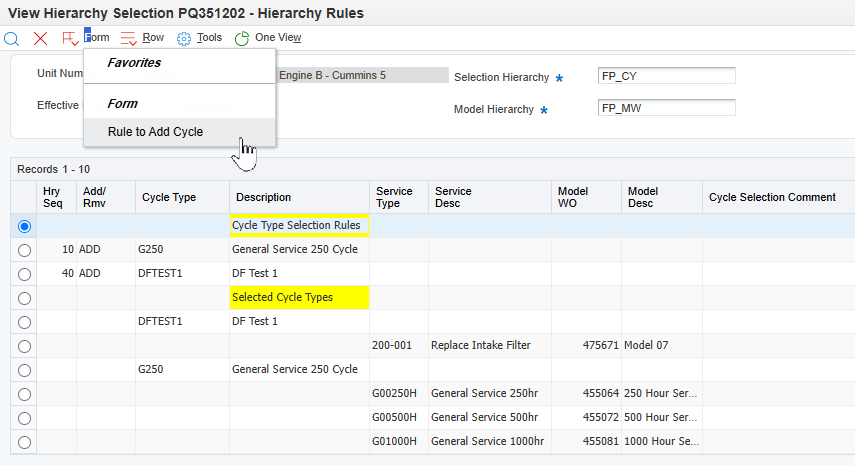The image size is (855, 465).
Task: Click the Cycle Type column header
Action: click(x=169, y=198)
